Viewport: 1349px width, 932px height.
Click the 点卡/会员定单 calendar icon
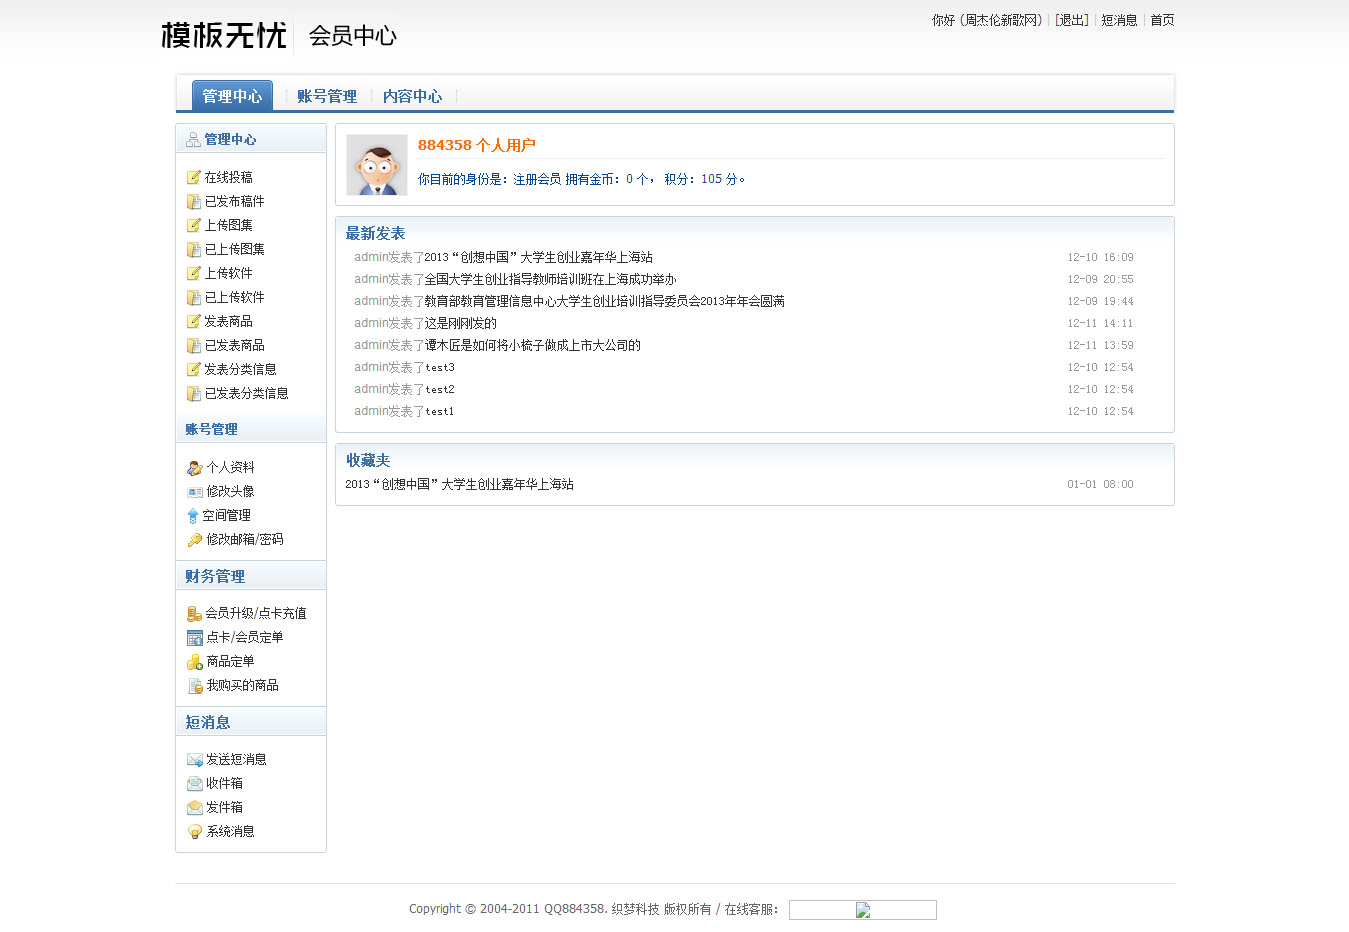pos(195,638)
